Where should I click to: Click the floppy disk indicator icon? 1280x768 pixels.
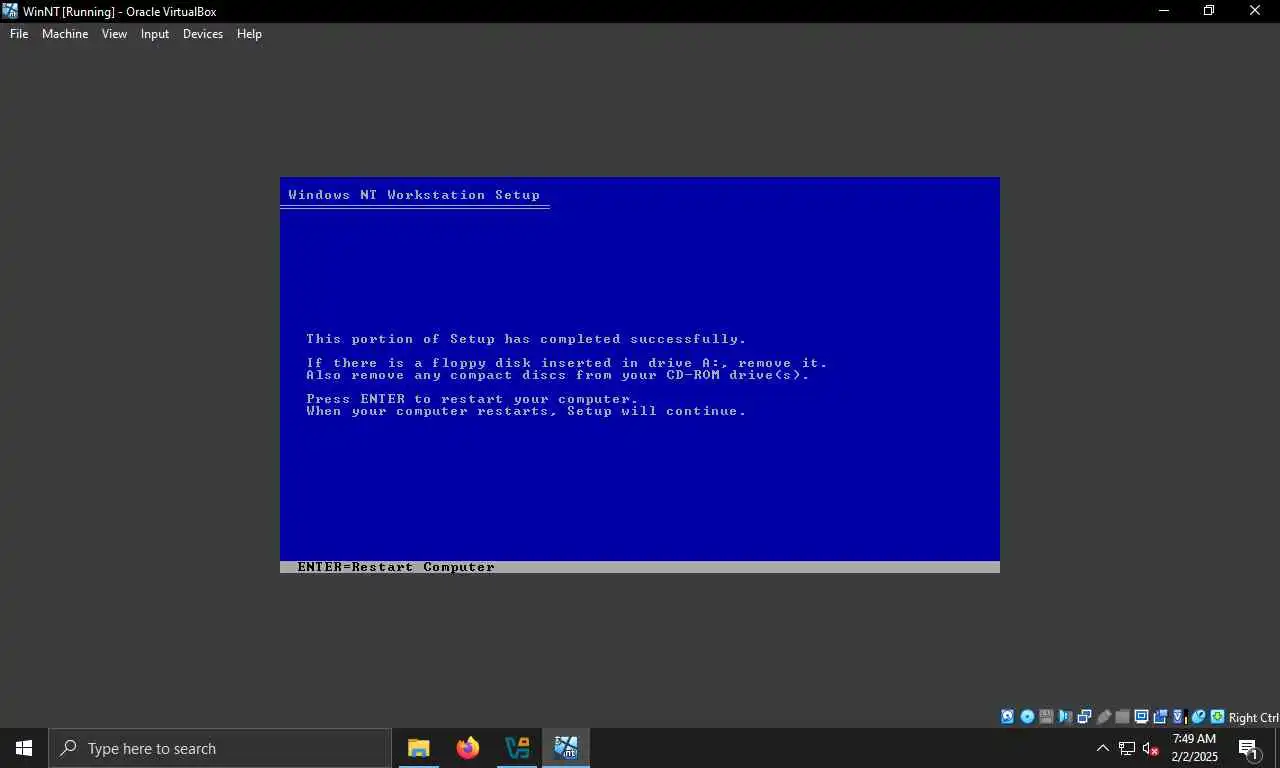pyautogui.click(x=1045, y=717)
